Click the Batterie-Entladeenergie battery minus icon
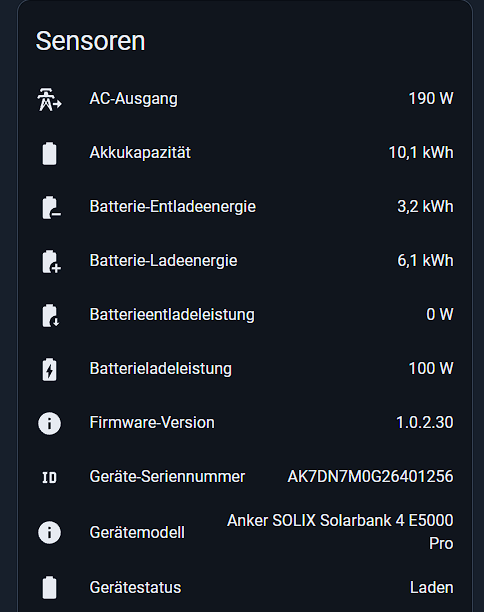 51,207
